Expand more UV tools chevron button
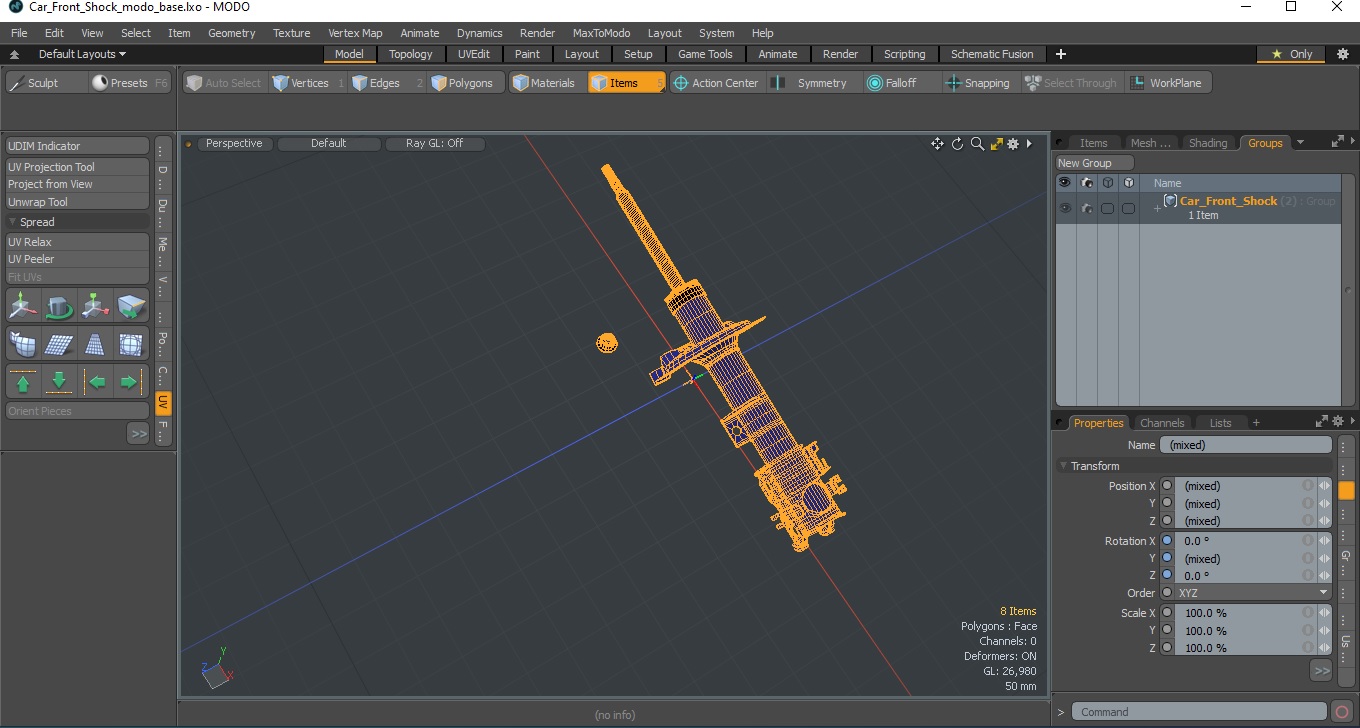This screenshot has width=1360, height=728. click(x=138, y=433)
